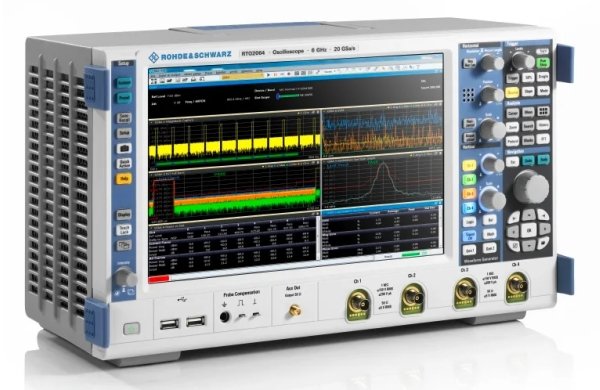Push the camera screenshot key on left panel
The width and height of the screenshot is (600, 390).
[x=124, y=148]
